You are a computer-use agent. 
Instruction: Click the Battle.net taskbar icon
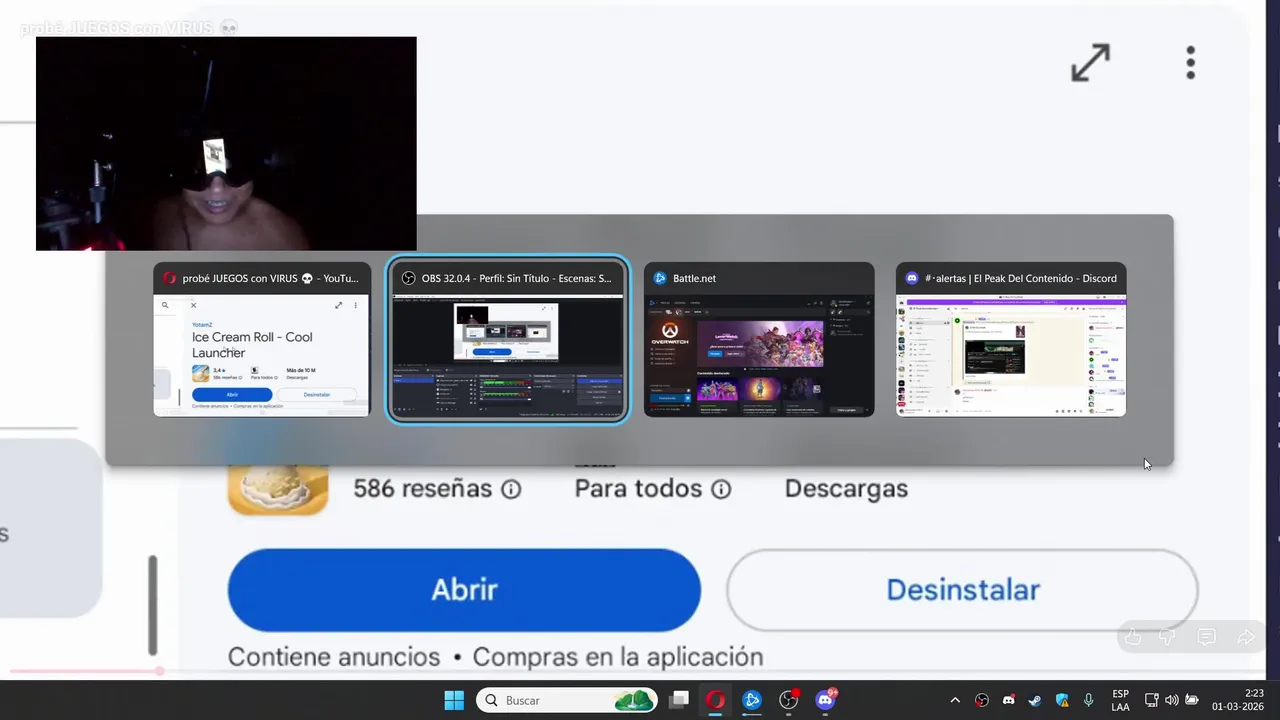click(752, 700)
